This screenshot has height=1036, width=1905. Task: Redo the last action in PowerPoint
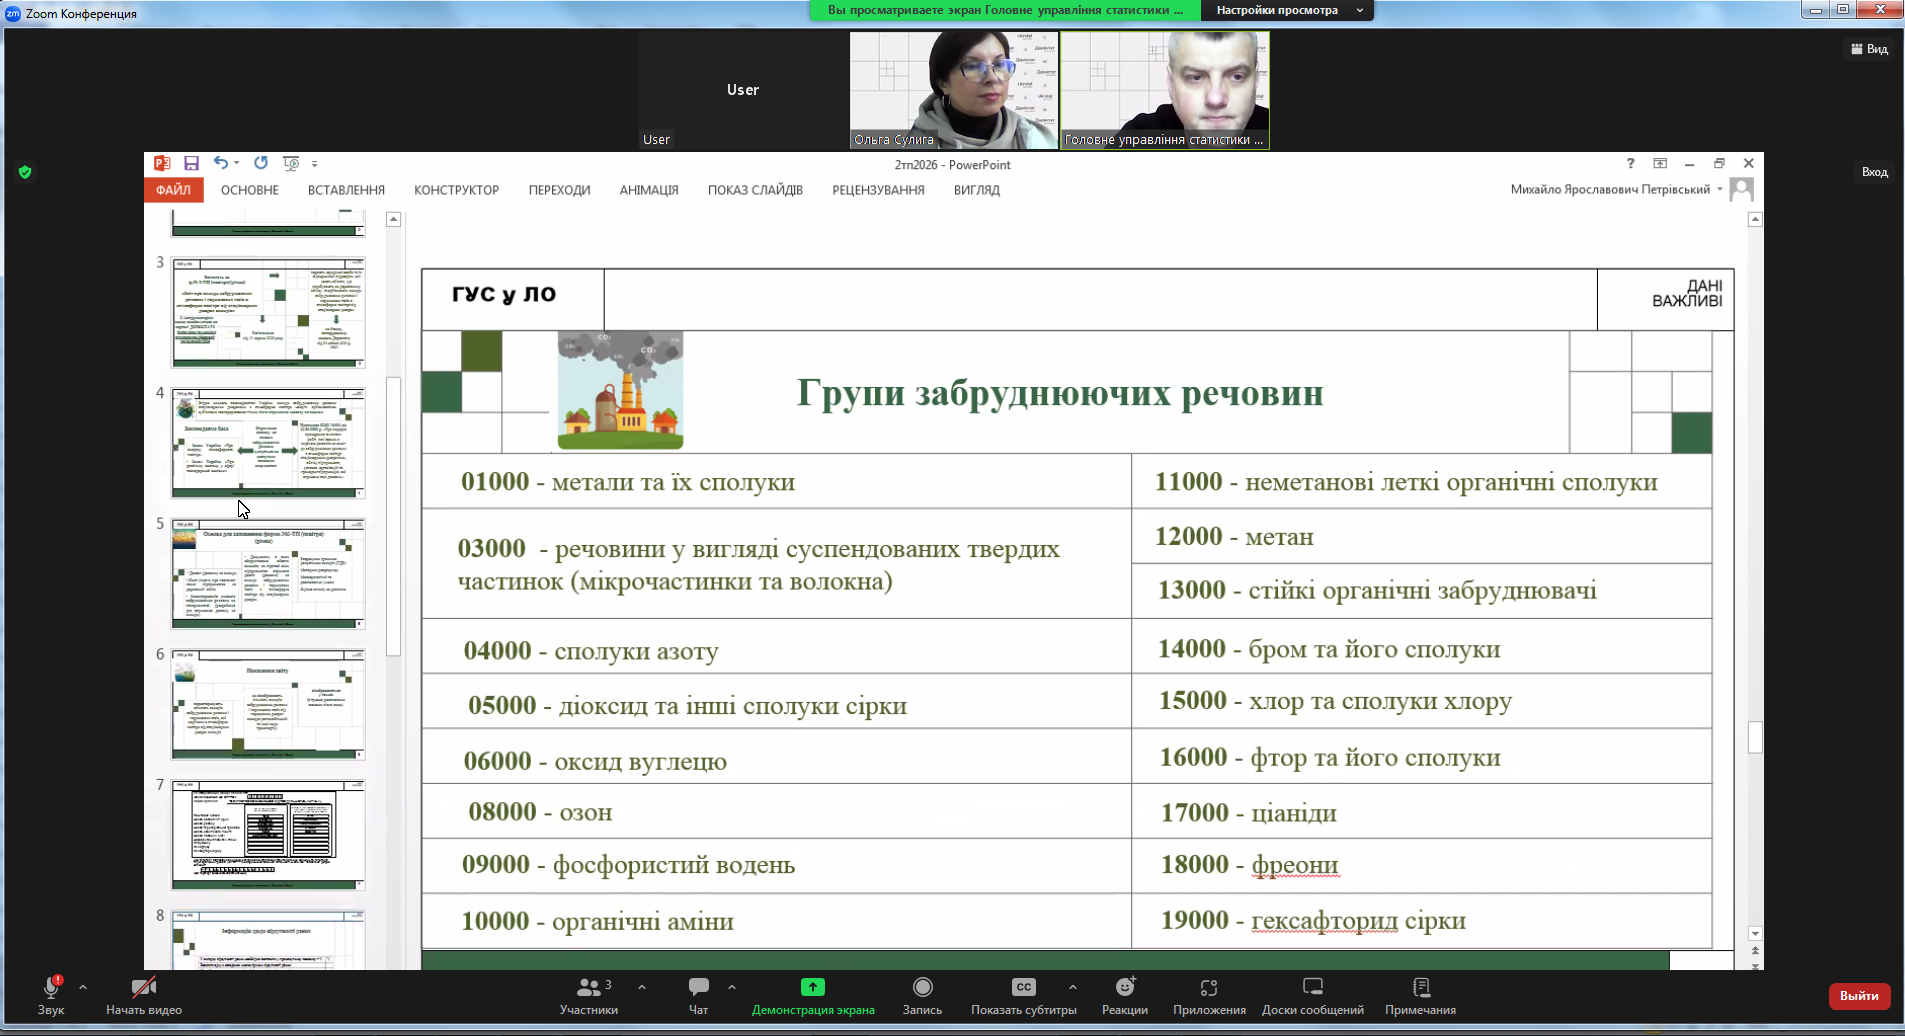pyautogui.click(x=261, y=162)
